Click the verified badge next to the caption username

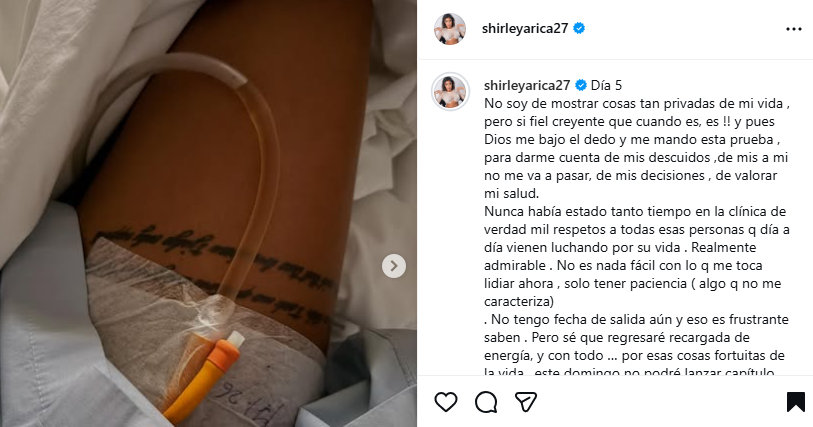581,85
